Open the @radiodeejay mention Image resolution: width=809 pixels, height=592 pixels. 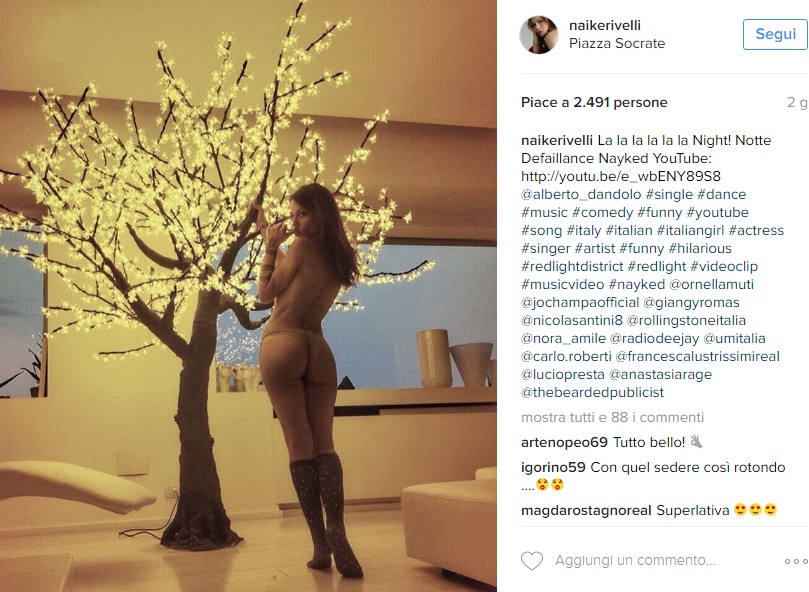pos(654,339)
